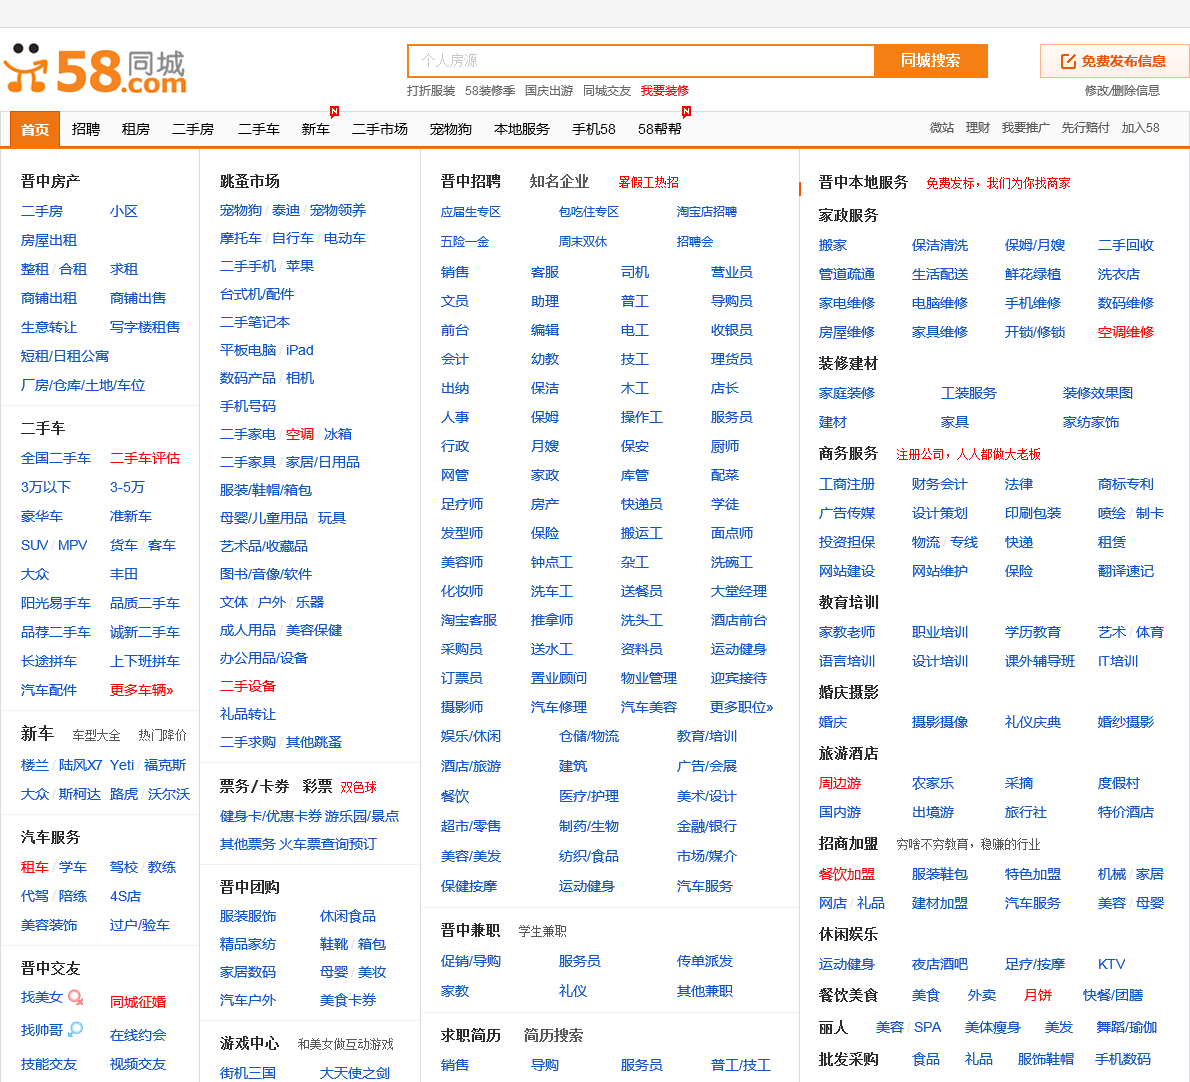Open the 58帮帮 navigation tab
1190x1082 pixels.
[x=660, y=129]
